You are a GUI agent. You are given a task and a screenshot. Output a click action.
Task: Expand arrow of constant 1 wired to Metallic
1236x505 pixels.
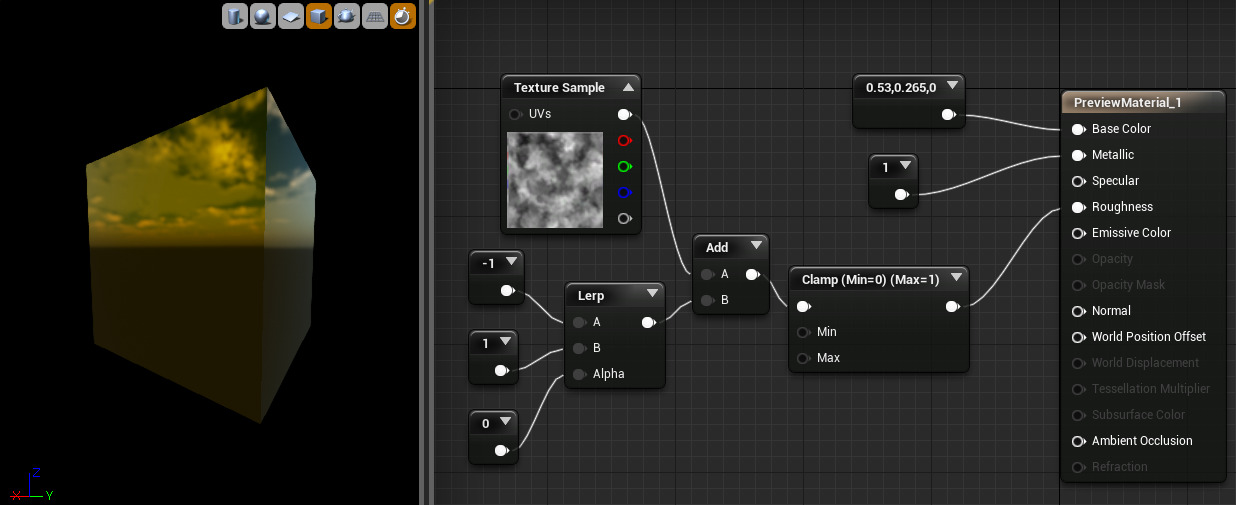[905, 166]
